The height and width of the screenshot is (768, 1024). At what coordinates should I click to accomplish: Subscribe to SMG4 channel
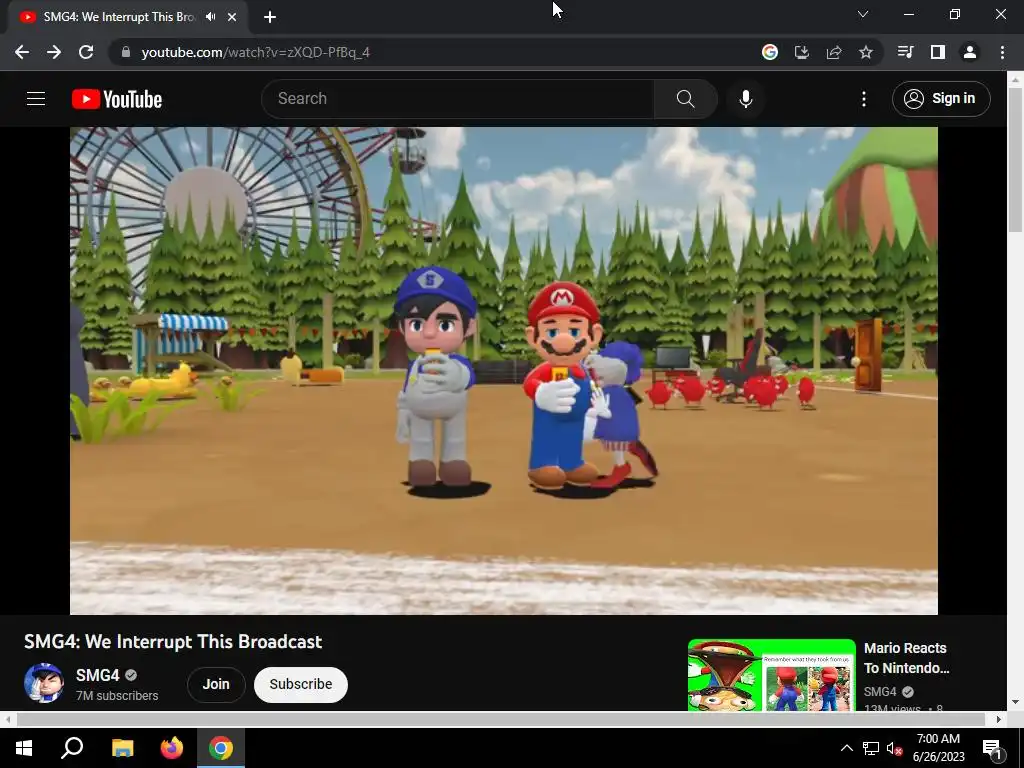300,684
